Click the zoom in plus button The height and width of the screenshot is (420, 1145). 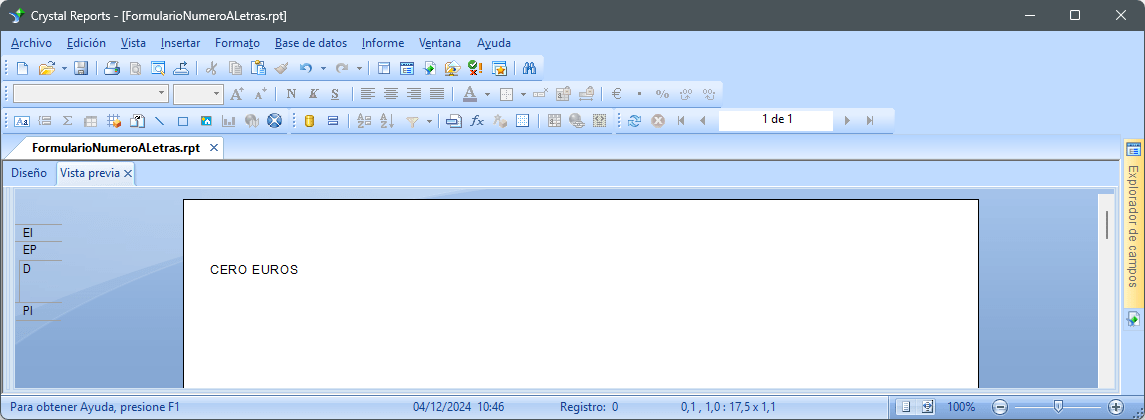pos(1116,407)
